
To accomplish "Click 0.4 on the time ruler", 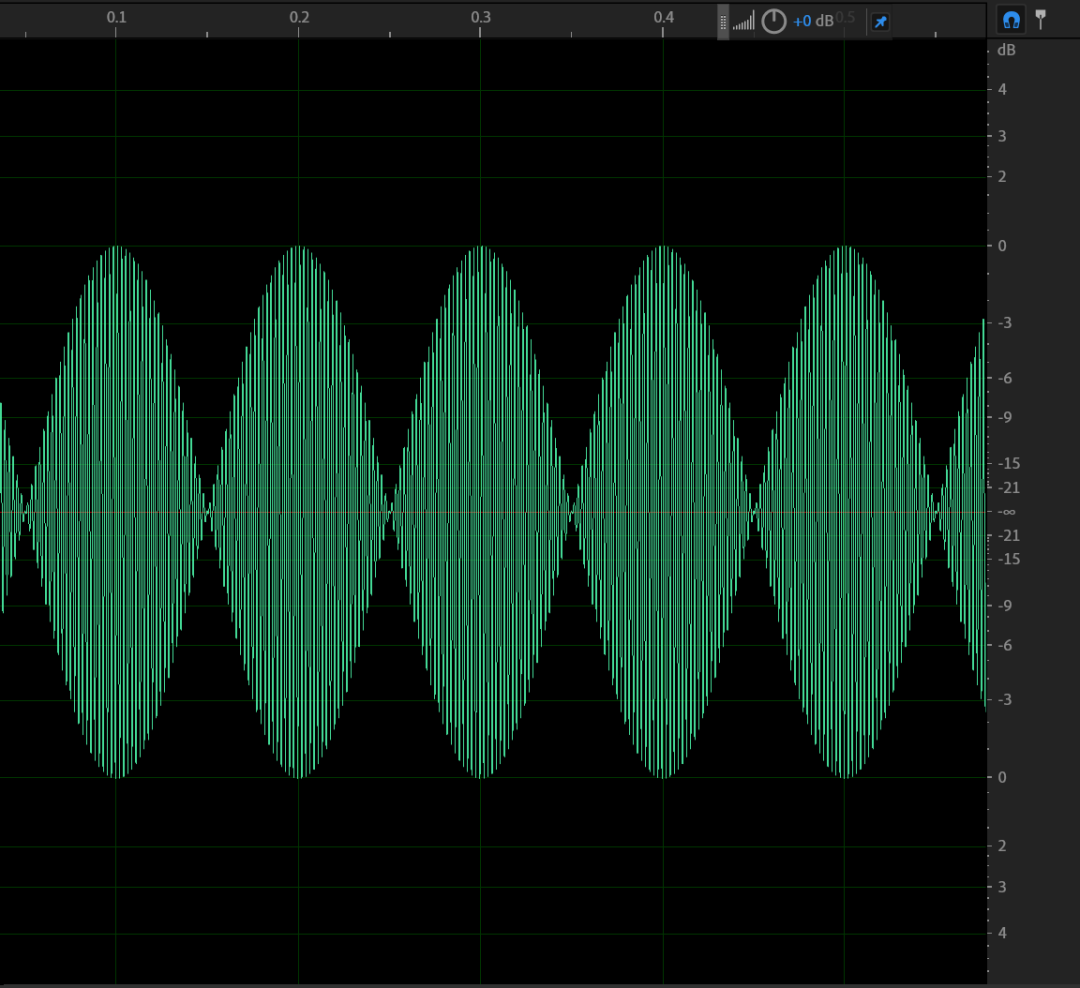I will (663, 17).
